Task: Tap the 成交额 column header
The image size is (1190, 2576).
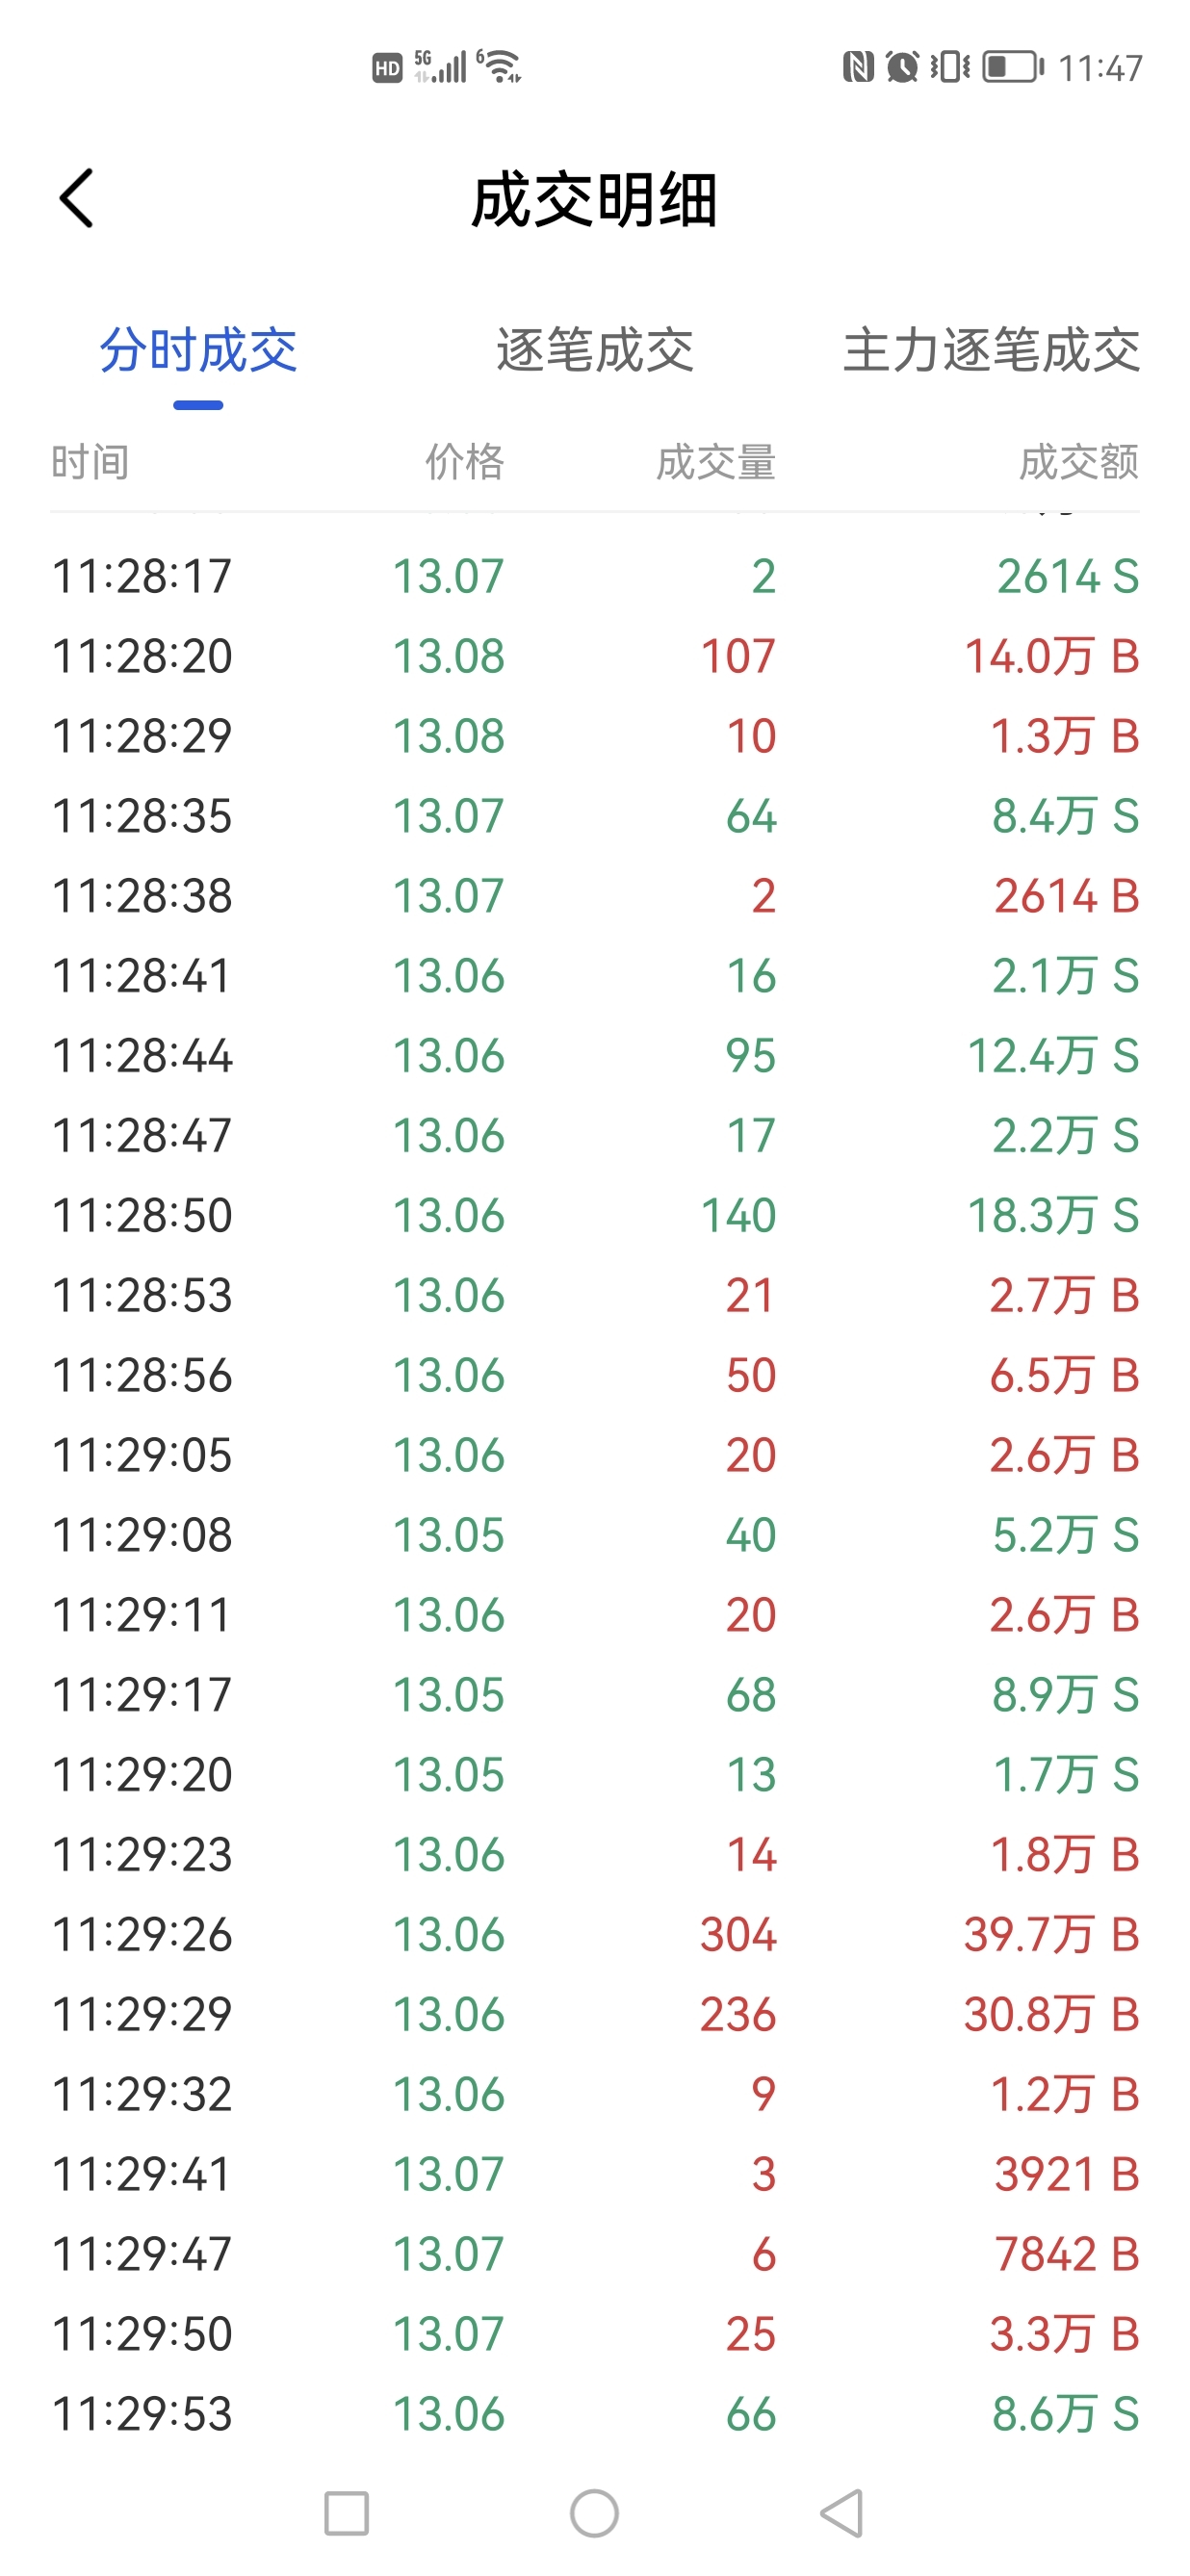Action: pyautogui.click(x=1078, y=462)
